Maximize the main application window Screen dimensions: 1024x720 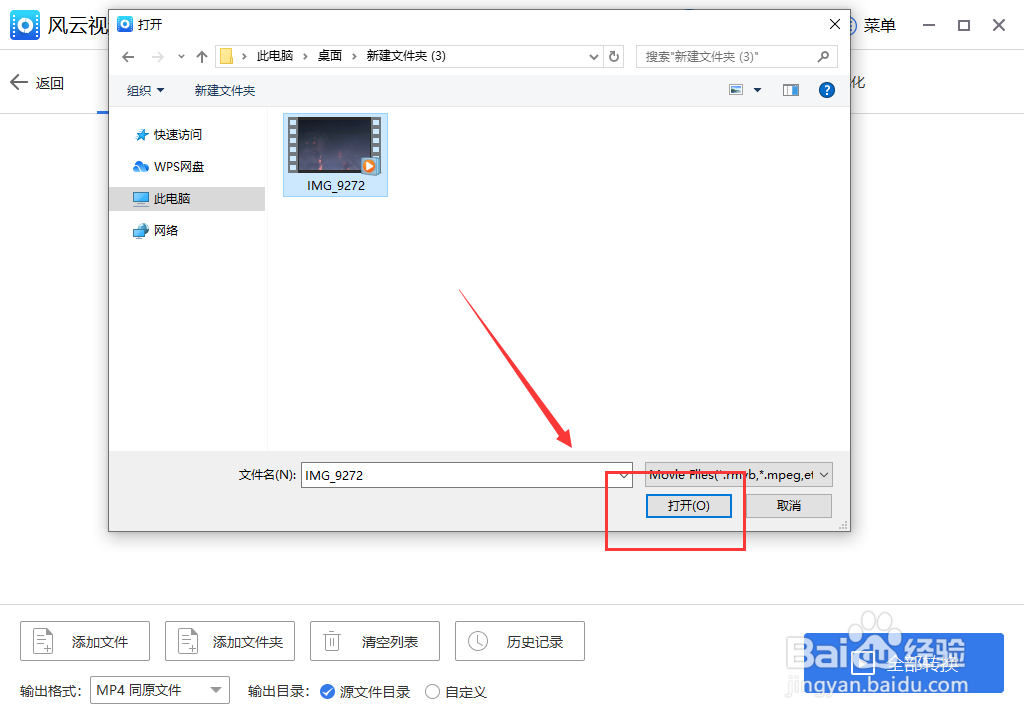(964, 25)
